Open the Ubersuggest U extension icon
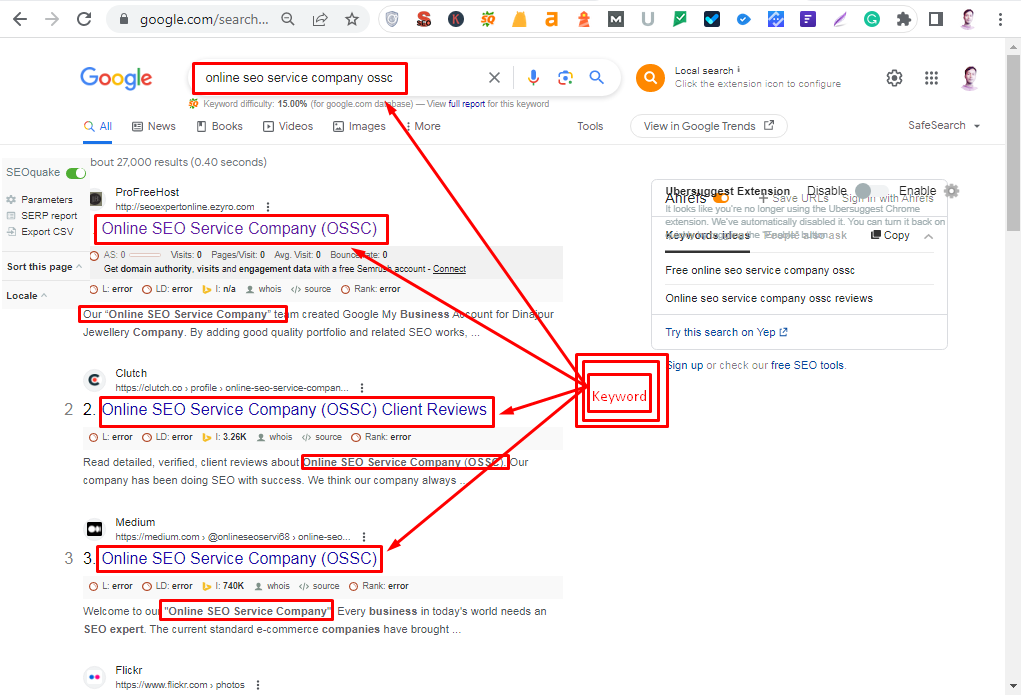Screen dimensions: 1021x695 (x=647, y=20)
